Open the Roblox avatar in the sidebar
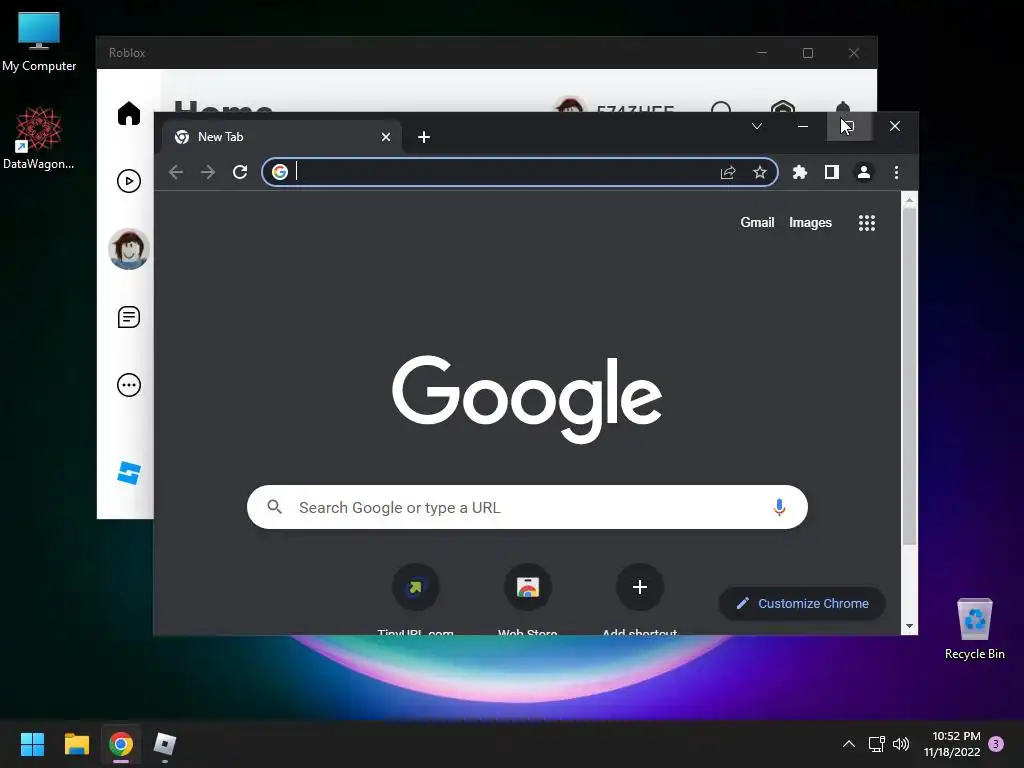This screenshot has width=1024, height=768. (129, 249)
